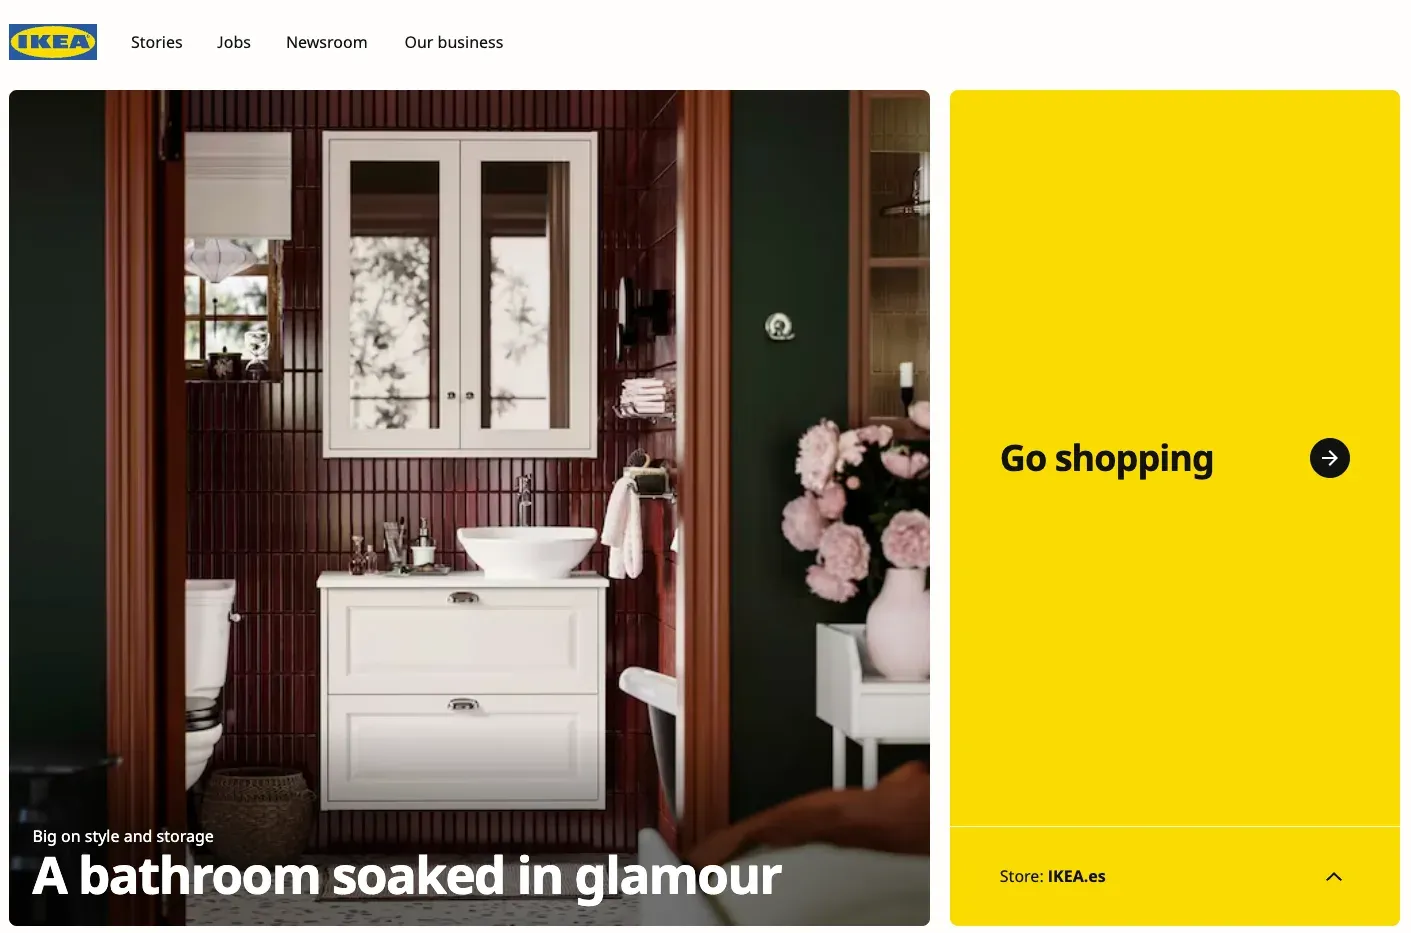Click the hanging pink towel in the photo
This screenshot has height=933, width=1411.
point(624,527)
